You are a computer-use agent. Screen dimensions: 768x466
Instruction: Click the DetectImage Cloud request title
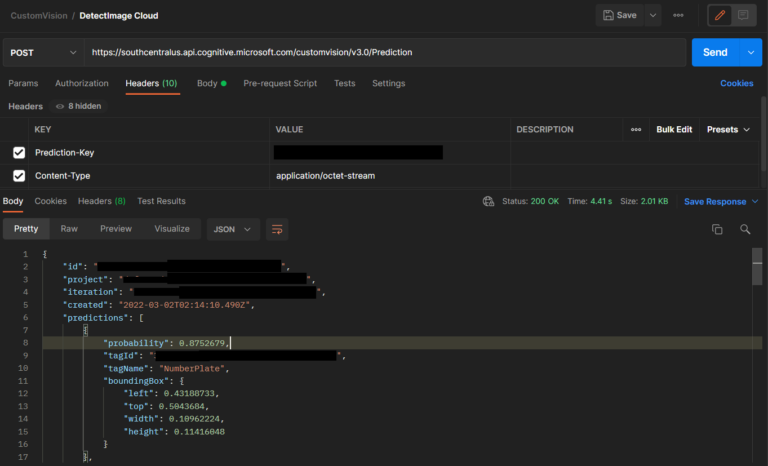(x=119, y=16)
